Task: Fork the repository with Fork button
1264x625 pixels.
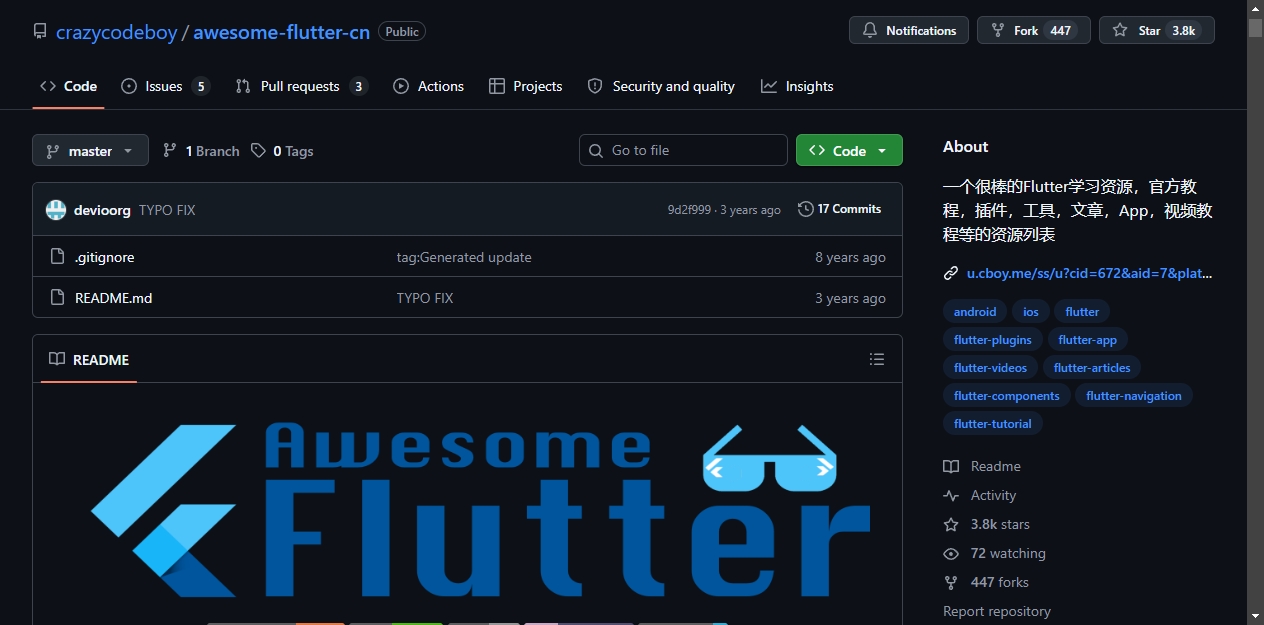Action: (1034, 30)
